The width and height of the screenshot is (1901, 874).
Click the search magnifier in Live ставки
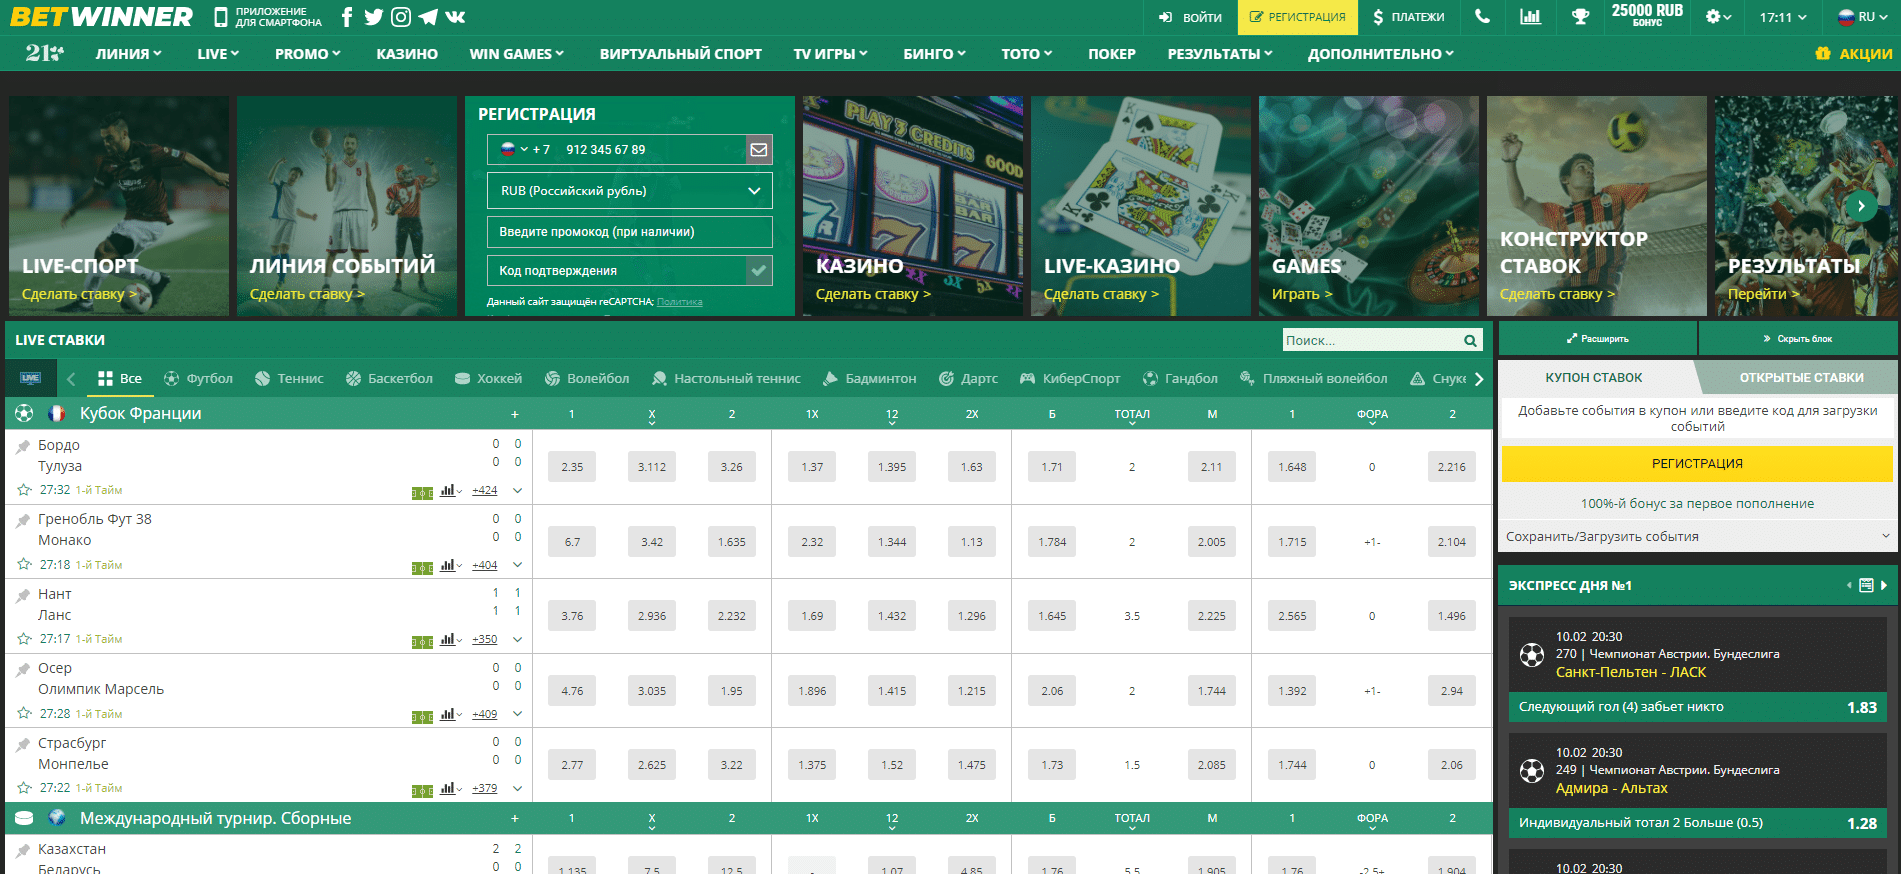click(x=1470, y=341)
